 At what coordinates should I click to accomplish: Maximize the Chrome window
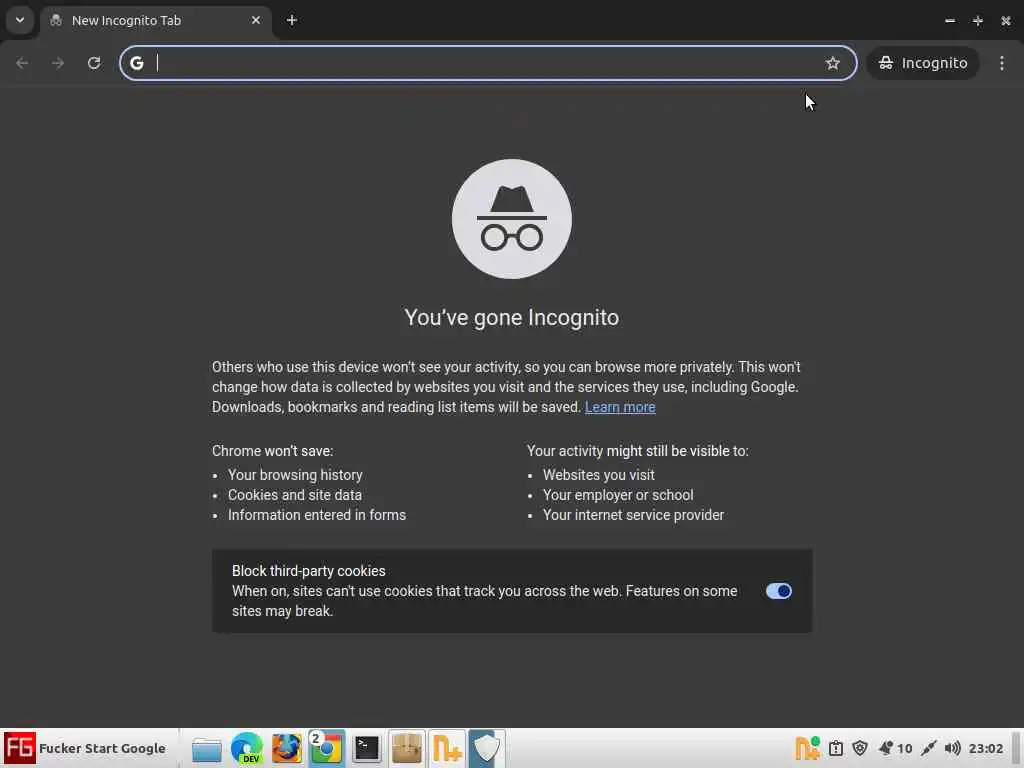(978, 21)
